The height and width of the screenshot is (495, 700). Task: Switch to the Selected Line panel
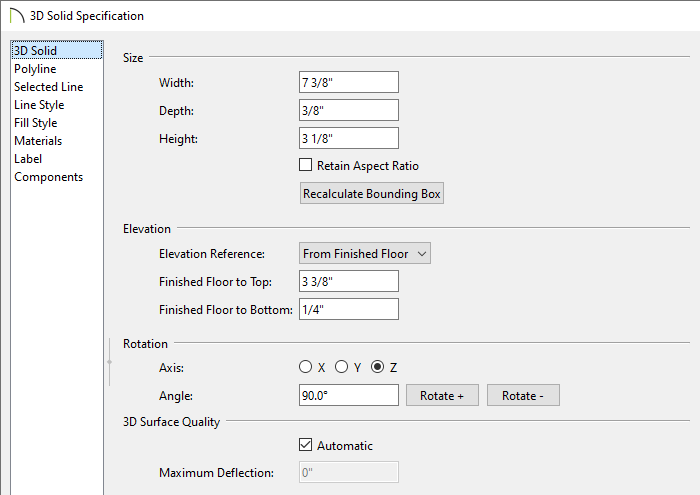click(x=48, y=87)
